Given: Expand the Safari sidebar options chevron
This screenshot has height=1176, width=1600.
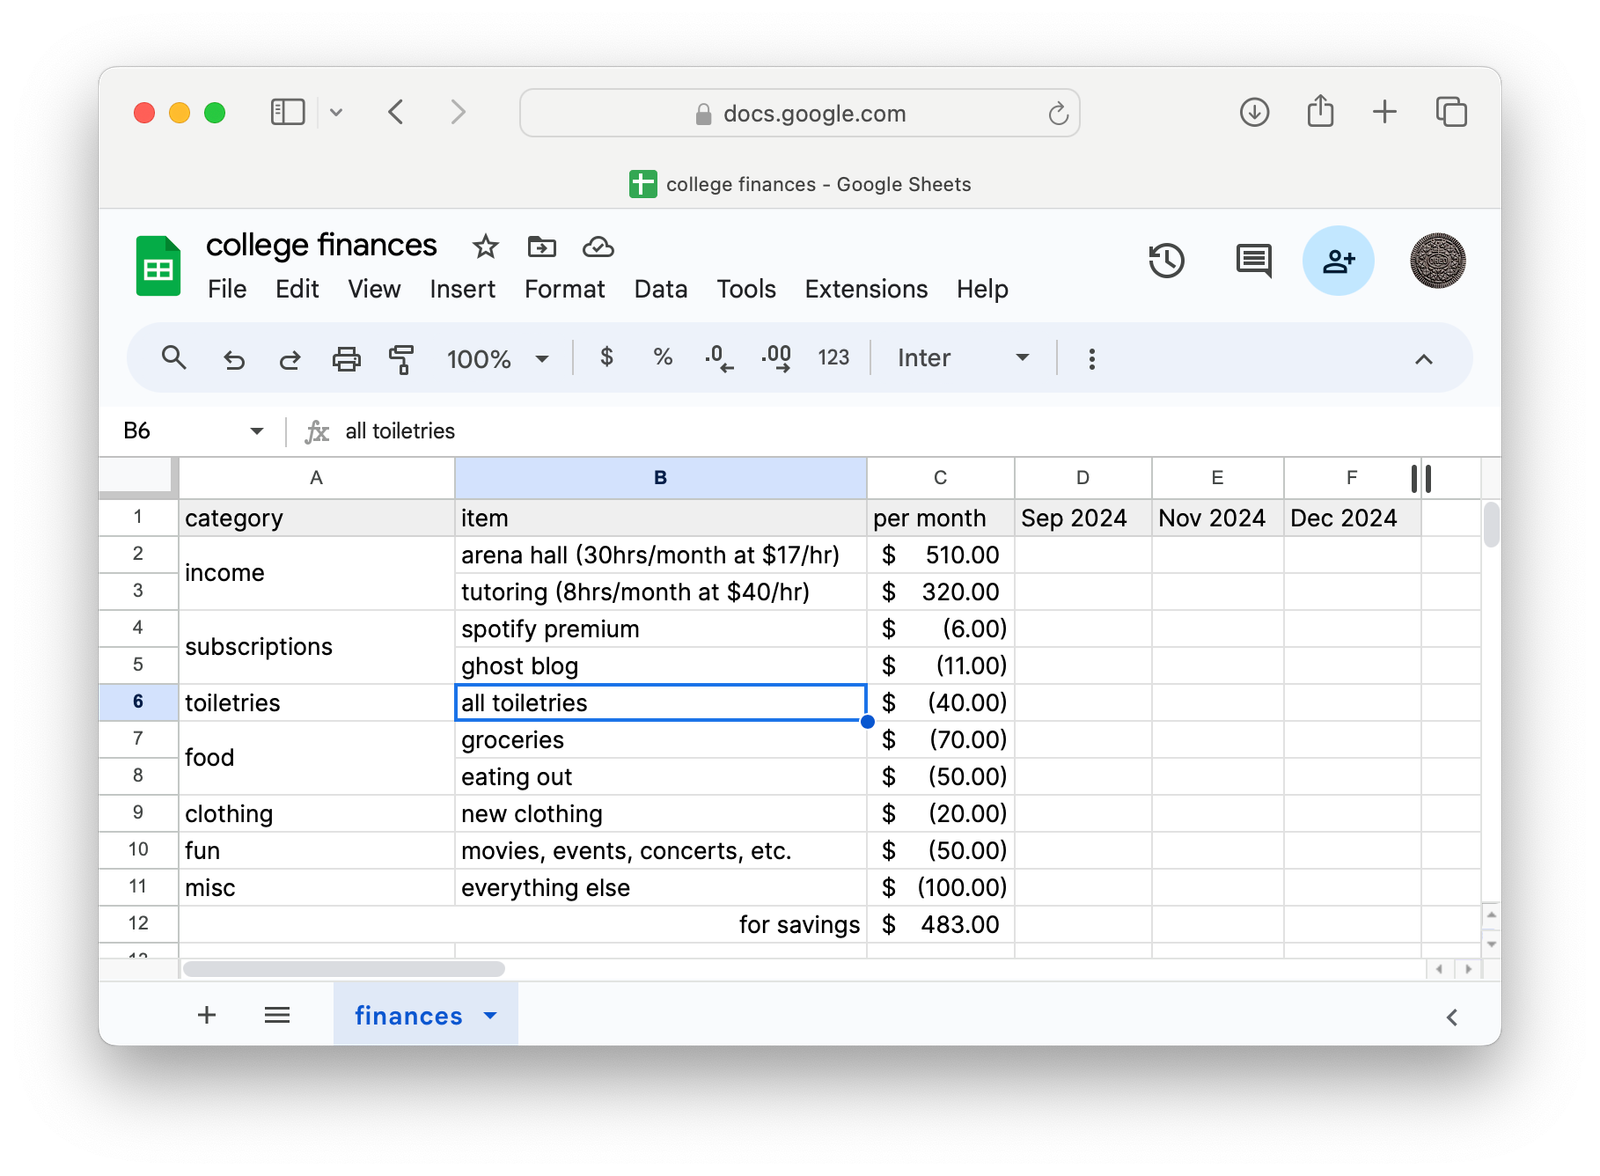Looking at the screenshot, I should point(336,113).
